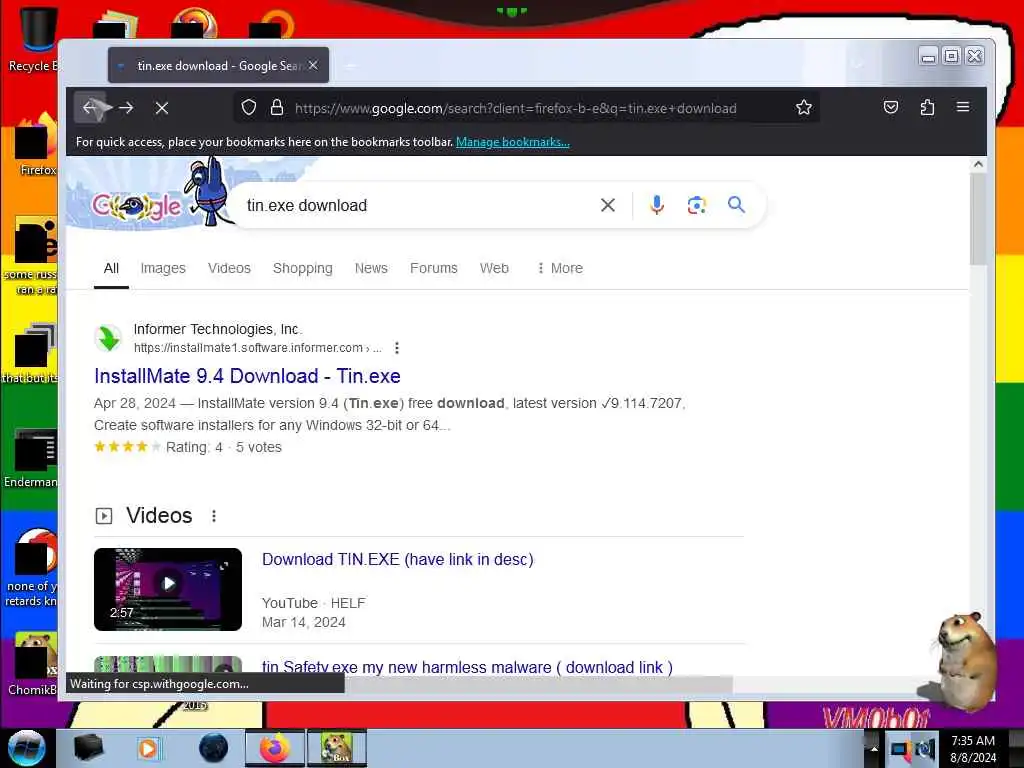Close the tin.exe download browser tab
This screenshot has width=1024, height=768.
tap(313, 65)
